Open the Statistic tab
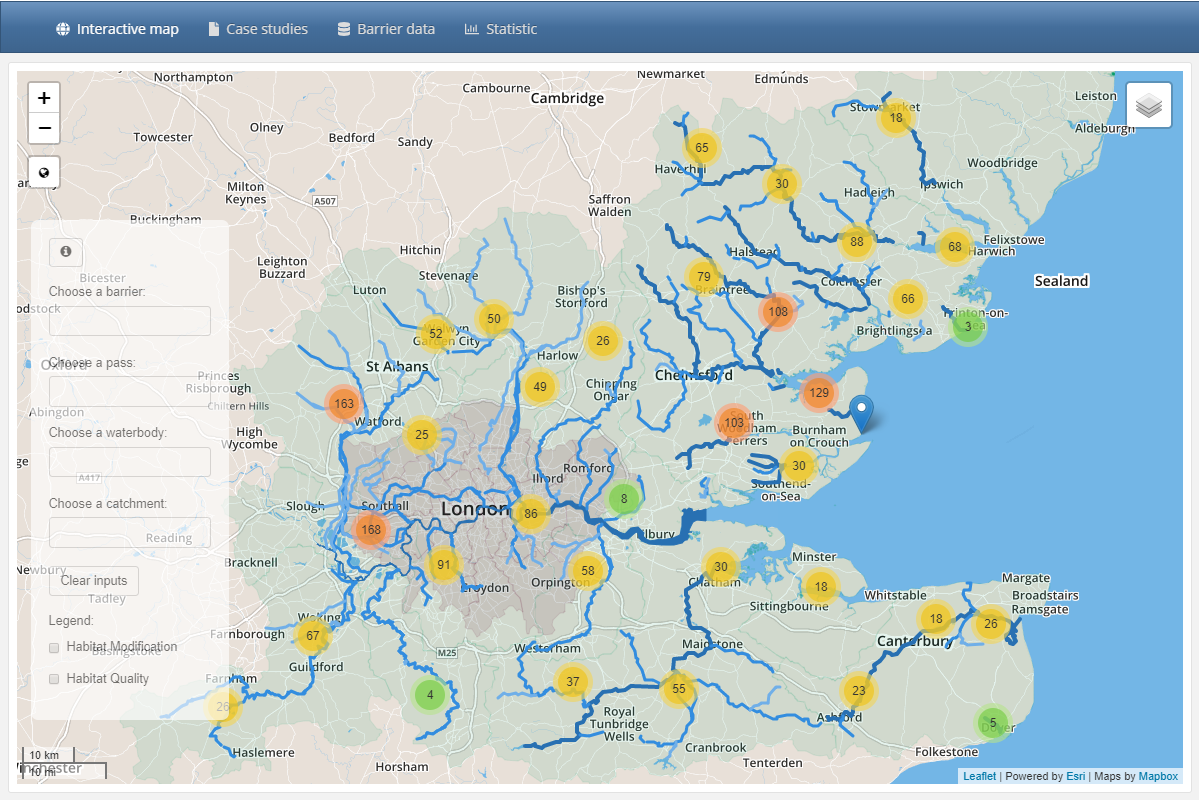Image resolution: width=1199 pixels, height=800 pixels. click(501, 29)
